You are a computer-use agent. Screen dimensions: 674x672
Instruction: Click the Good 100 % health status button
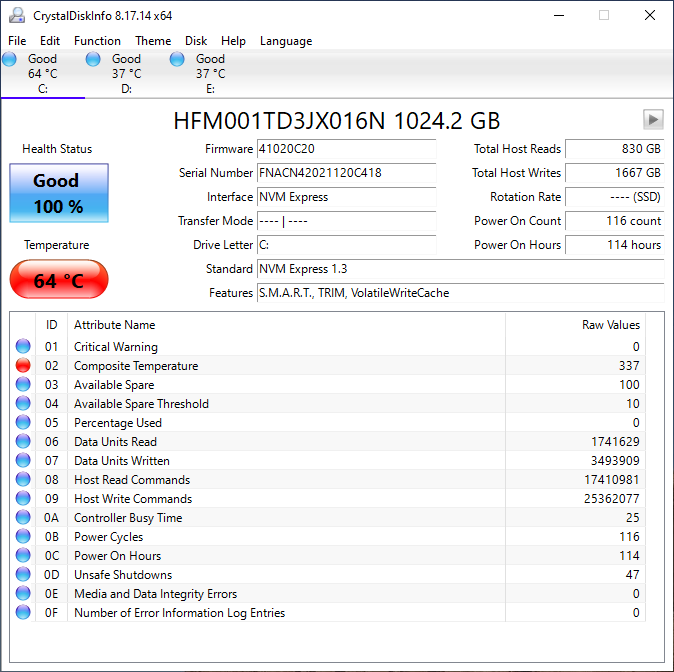tap(59, 193)
